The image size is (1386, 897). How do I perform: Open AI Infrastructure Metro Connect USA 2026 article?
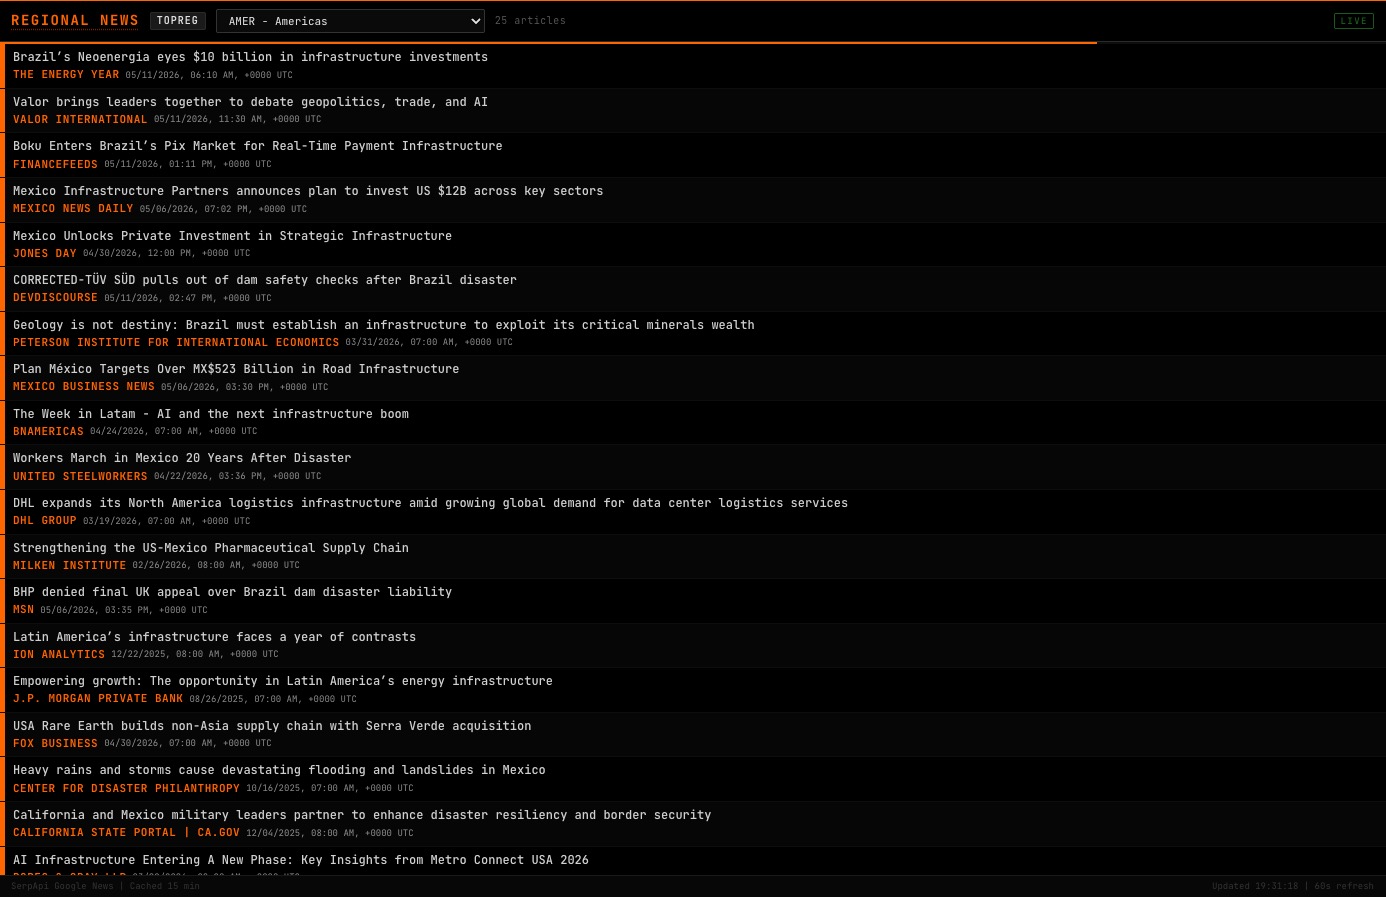301,860
